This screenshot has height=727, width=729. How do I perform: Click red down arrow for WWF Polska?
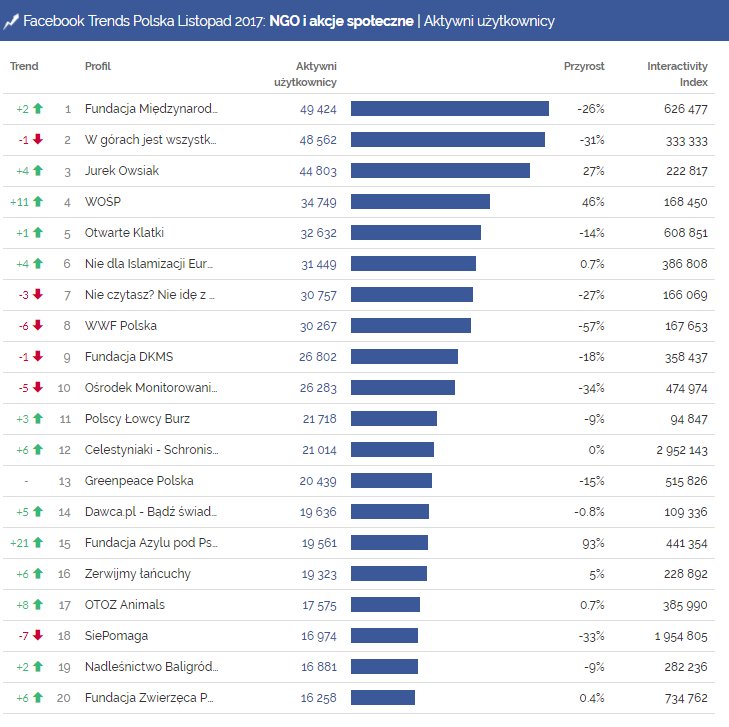(x=38, y=326)
